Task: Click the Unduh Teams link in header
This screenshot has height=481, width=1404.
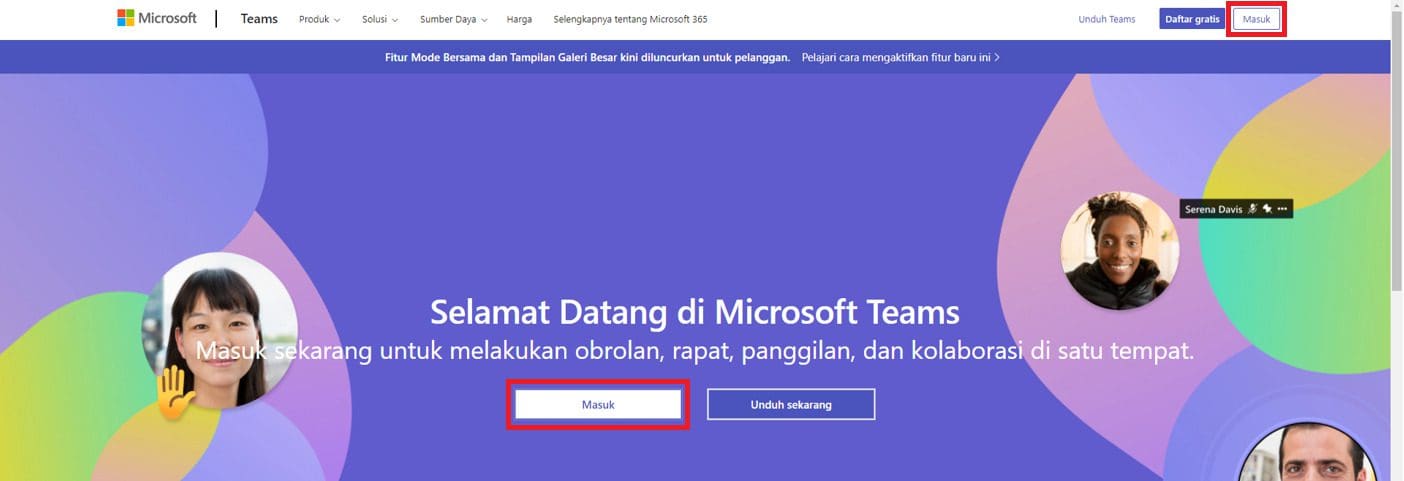Action: click(1106, 19)
